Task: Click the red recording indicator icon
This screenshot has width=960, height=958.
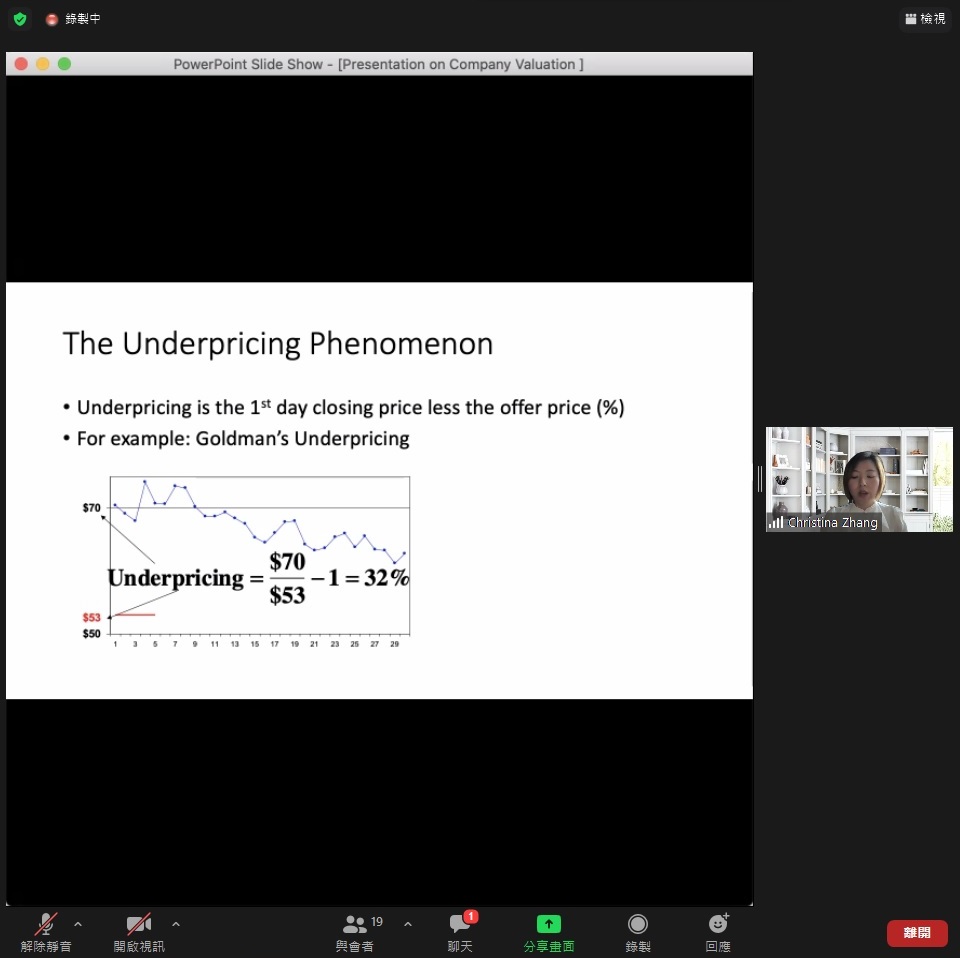Action: tap(52, 19)
